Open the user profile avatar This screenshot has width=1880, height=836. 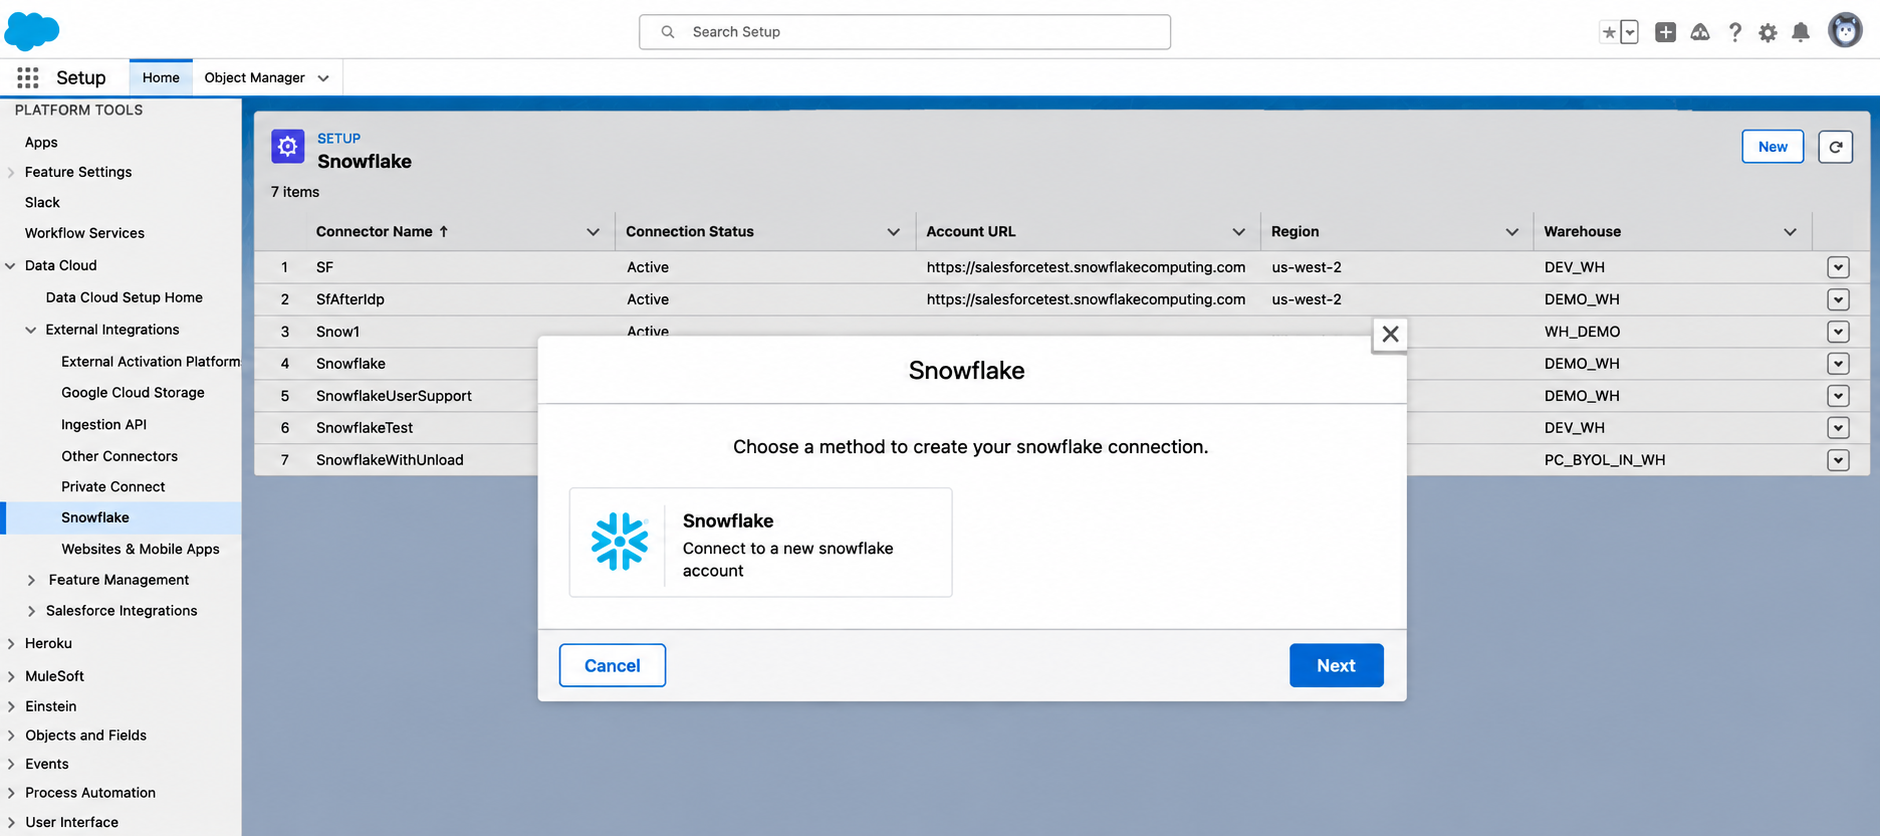1845,31
